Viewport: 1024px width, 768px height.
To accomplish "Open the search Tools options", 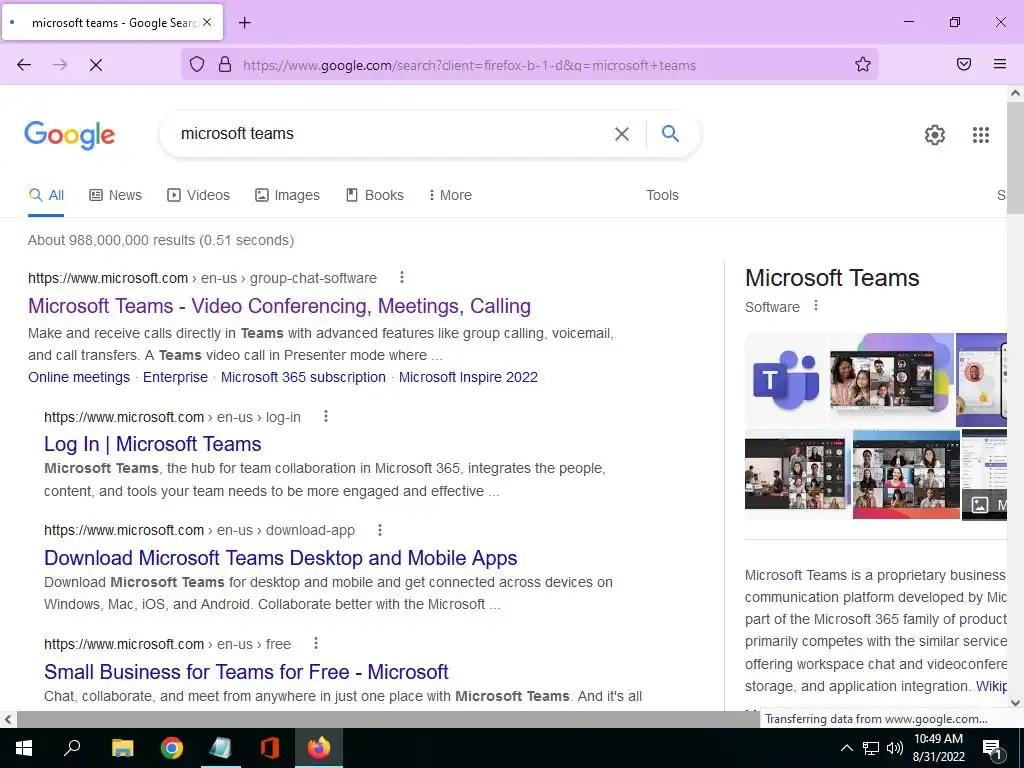I will [662, 195].
